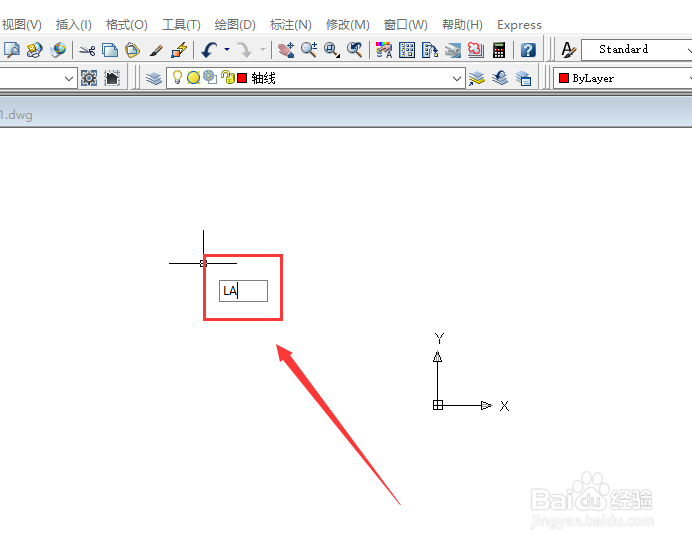Click the UCS origin icon
692x546 pixels.
click(x=437, y=405)
